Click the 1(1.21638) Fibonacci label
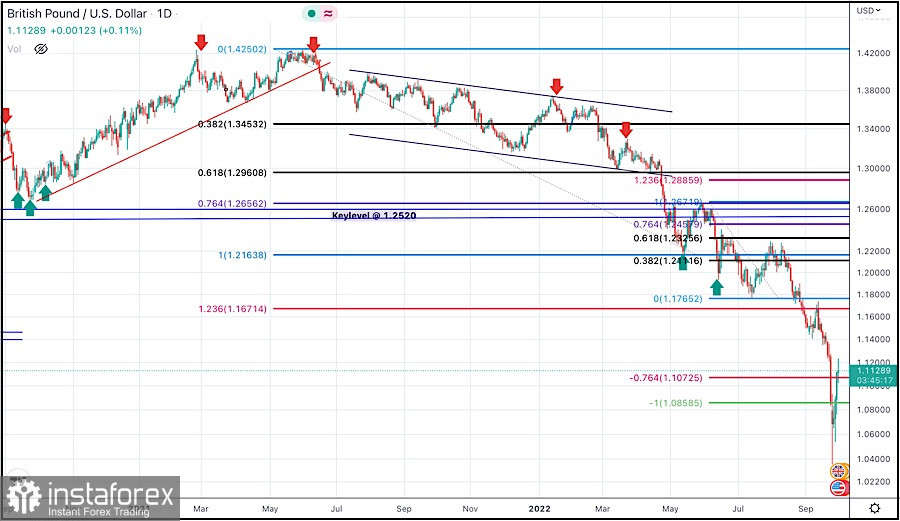The image size is (900, 521). [x=242, y=255]
